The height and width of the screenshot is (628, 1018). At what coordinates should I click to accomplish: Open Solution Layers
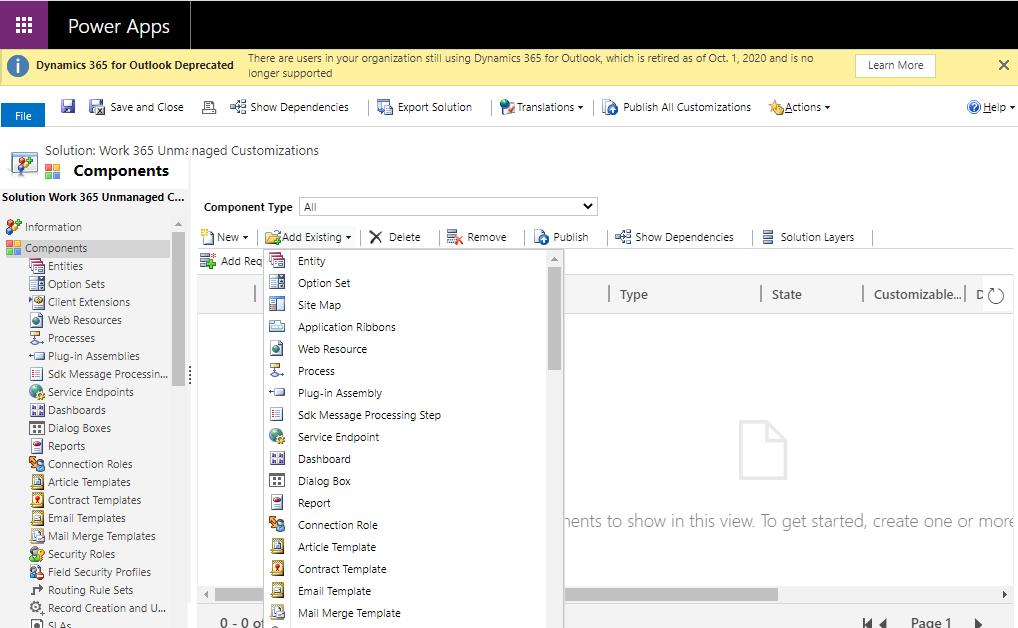click(x=808, y=237)
